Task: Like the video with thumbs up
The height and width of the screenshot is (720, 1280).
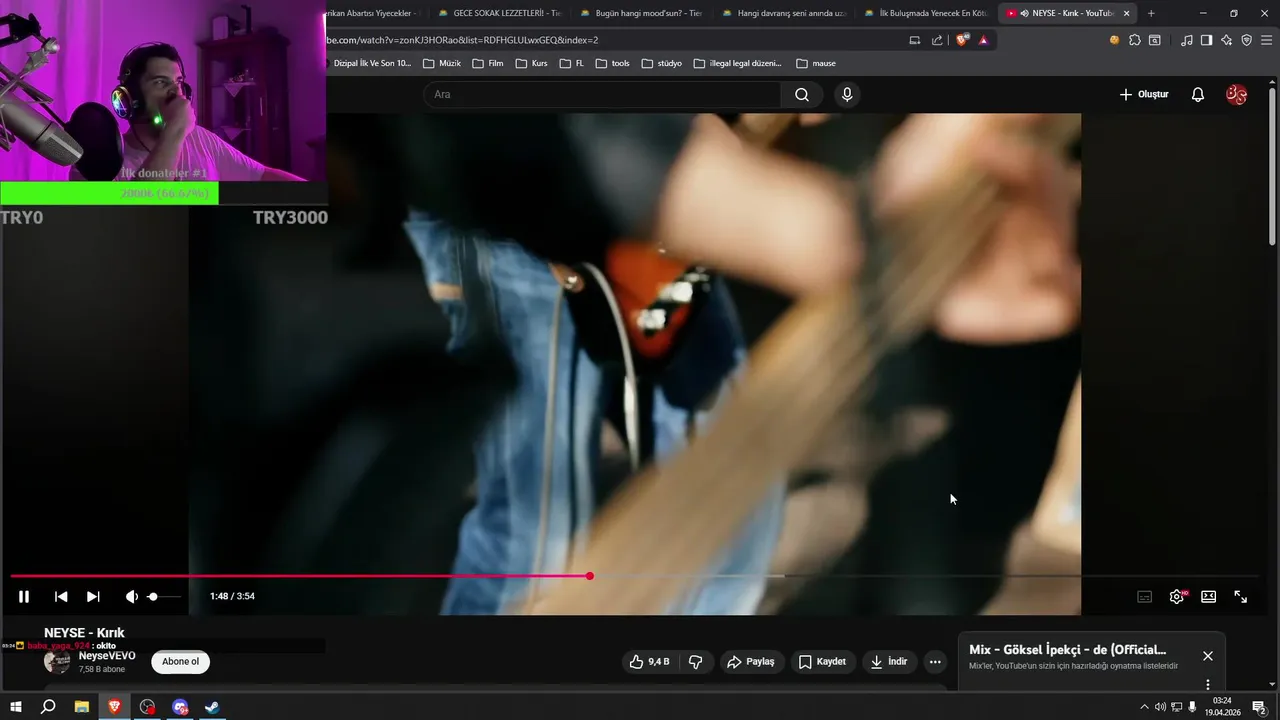Action: [x=649, y=661]
